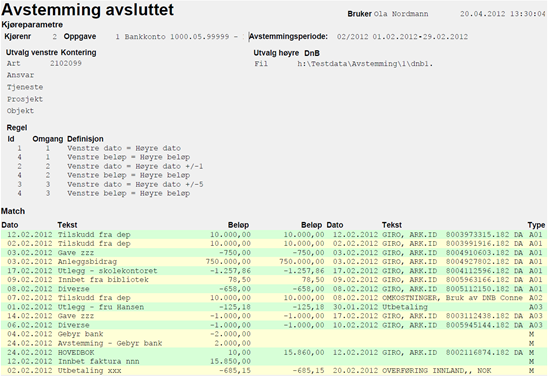Click rule 'Venstre dato = Høyre dato +/-1'
The width and height of the screenshot is (548, 376).
click(135, 166)
